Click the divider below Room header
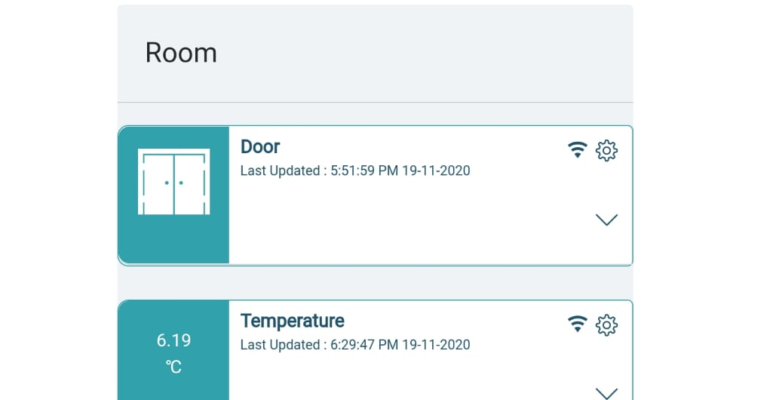 pyautogui.click(x=375, y=103)
